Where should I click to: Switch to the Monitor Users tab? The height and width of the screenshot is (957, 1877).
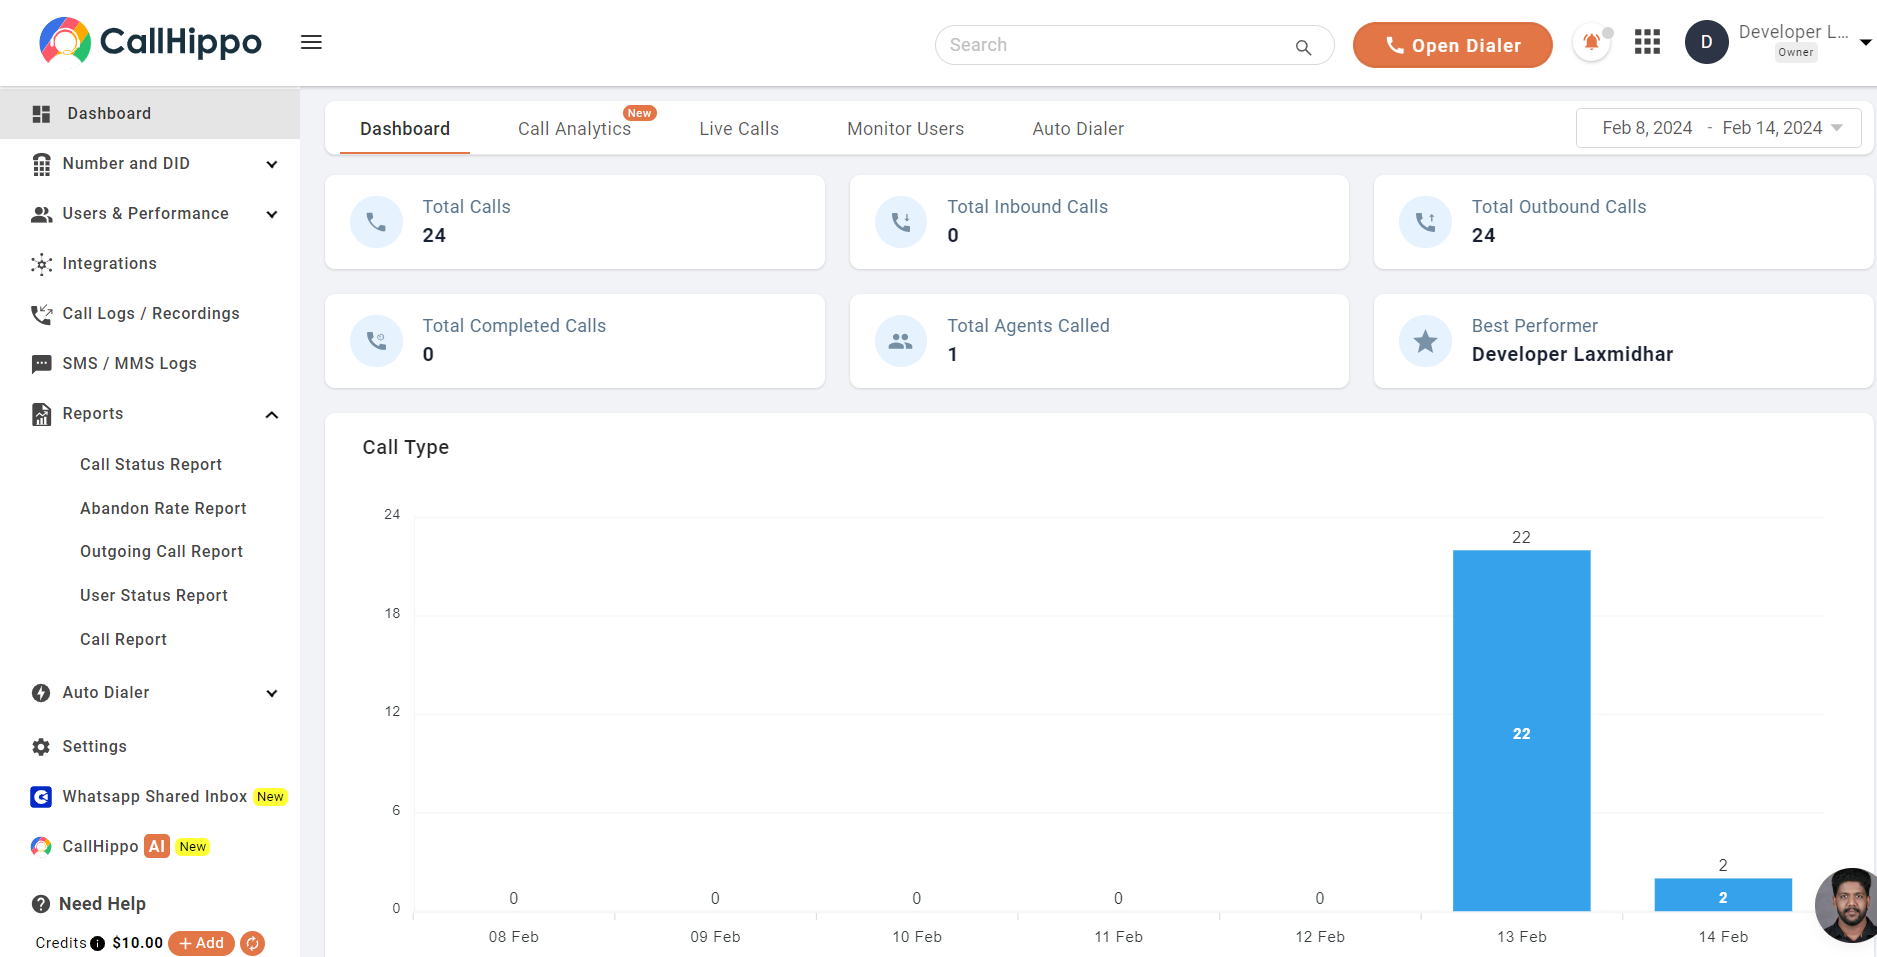pos(905,129)
